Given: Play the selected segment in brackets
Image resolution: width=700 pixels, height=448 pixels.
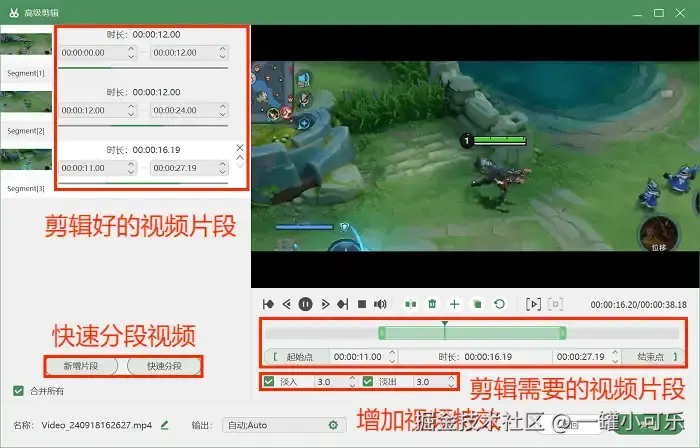Looking at the screenshot, I should tap(533, 304).
